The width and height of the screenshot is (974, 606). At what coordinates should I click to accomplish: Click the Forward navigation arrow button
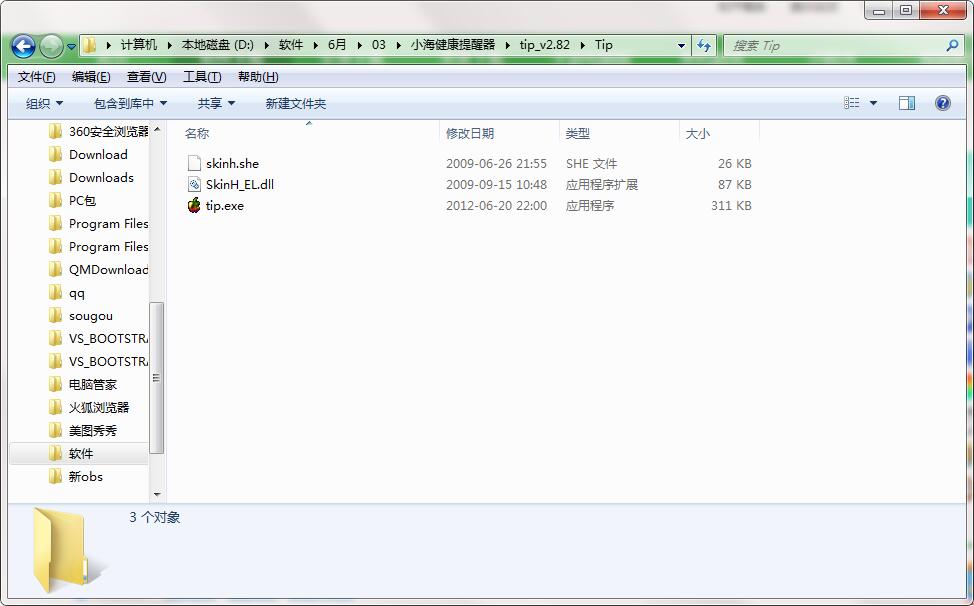click(51, 46)
